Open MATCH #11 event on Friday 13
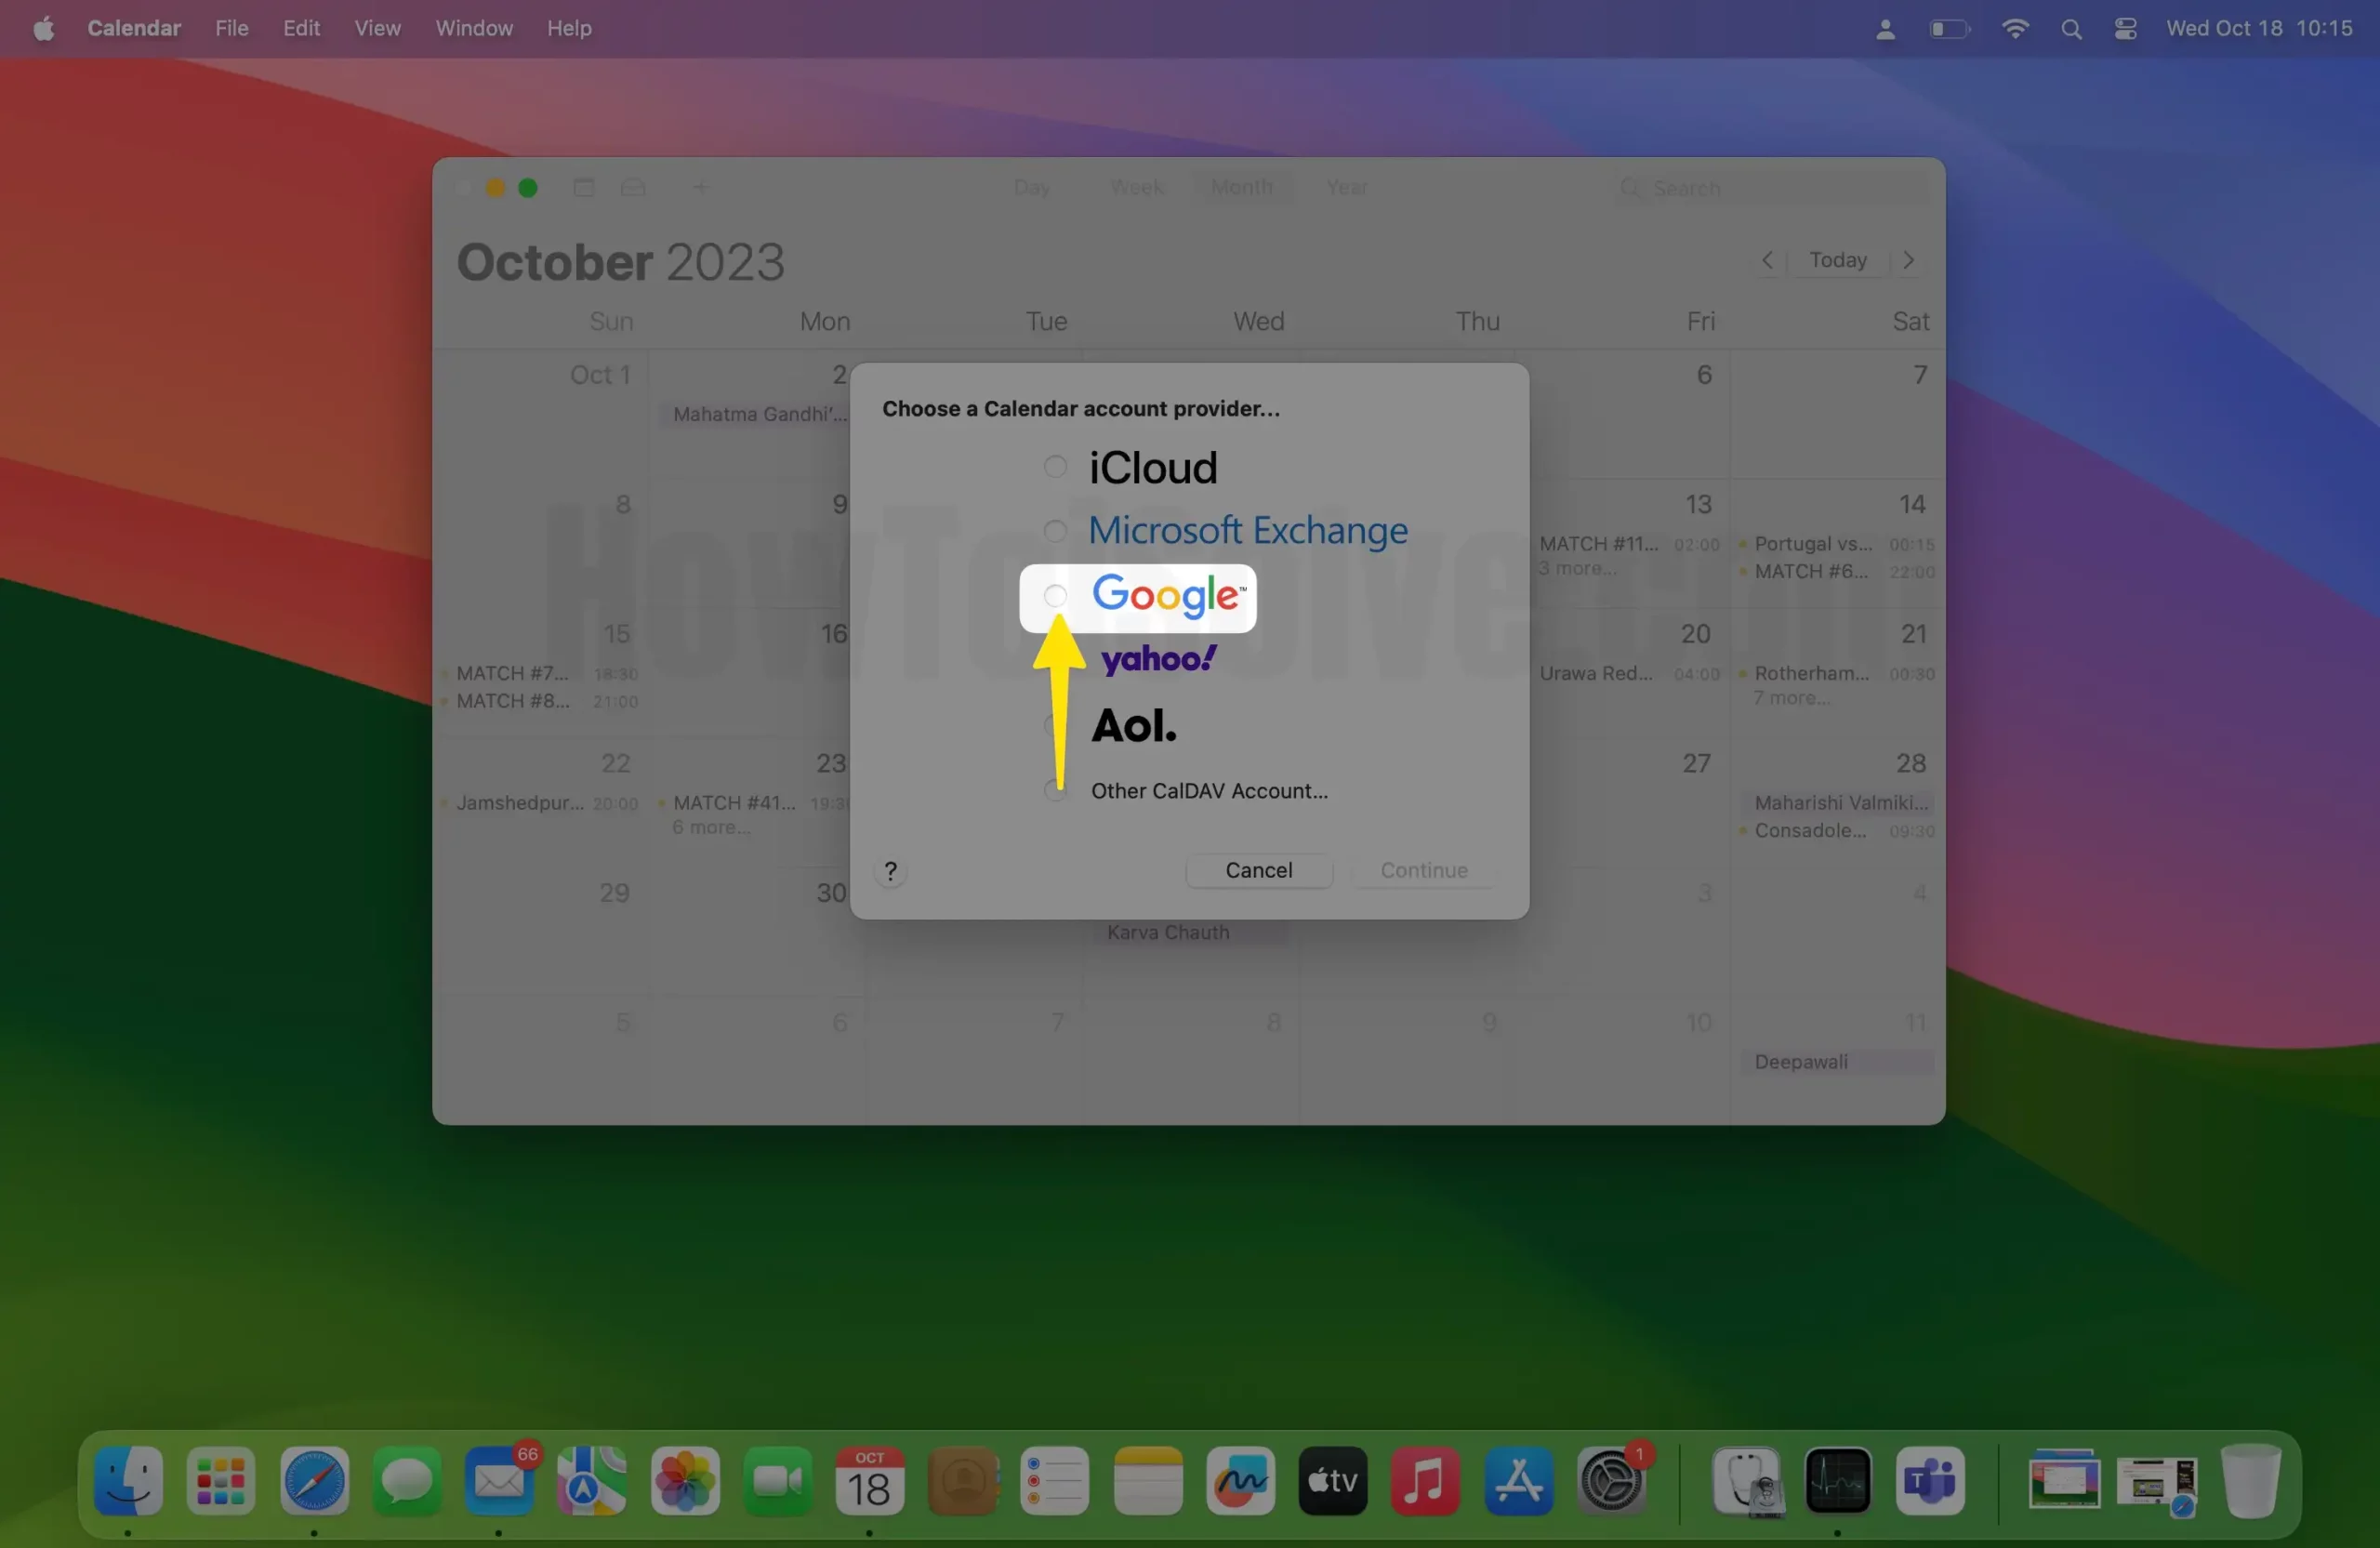Viewport: 2380px width, 1548px height. [x=1629, y=544]
